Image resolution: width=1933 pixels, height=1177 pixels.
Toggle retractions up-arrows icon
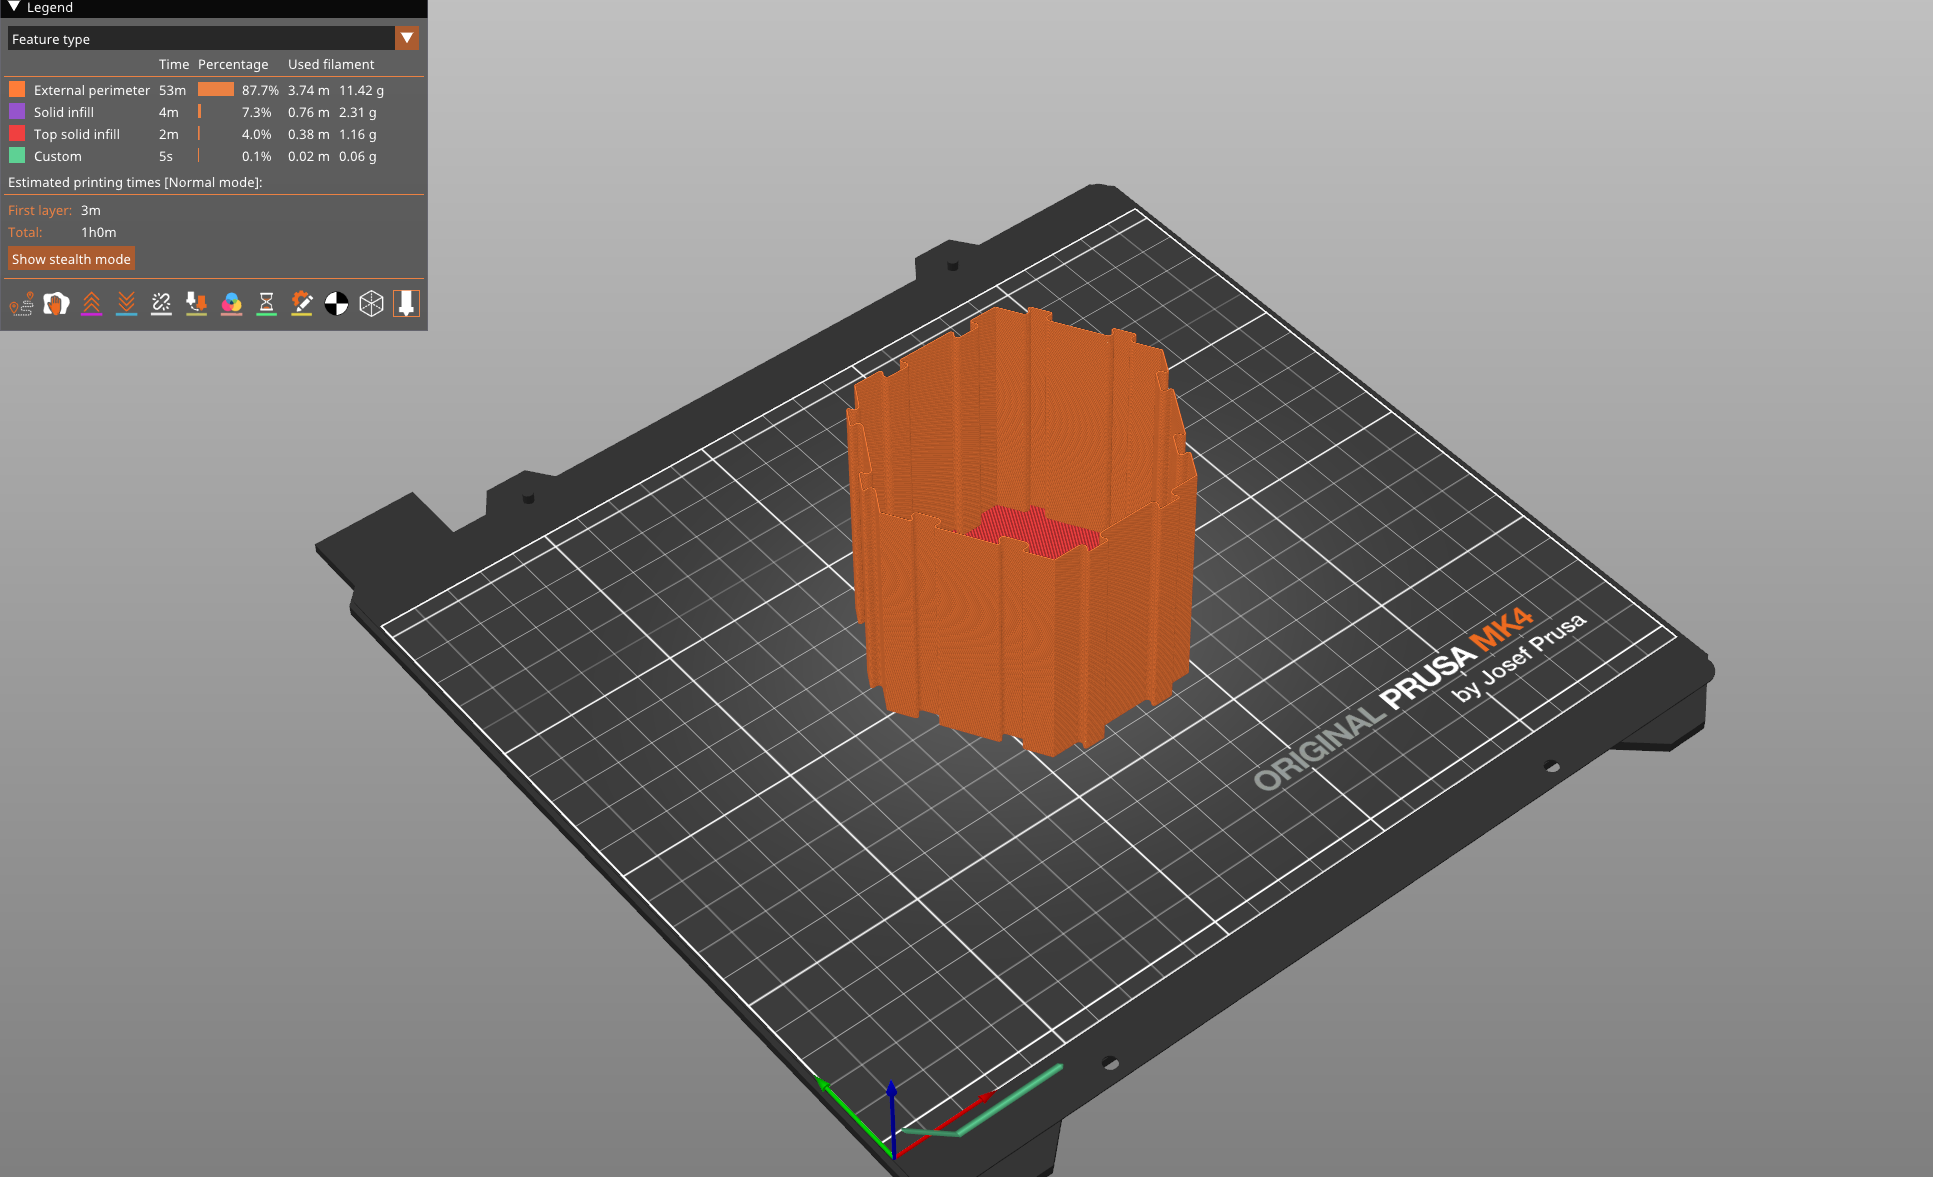[91, 304]
